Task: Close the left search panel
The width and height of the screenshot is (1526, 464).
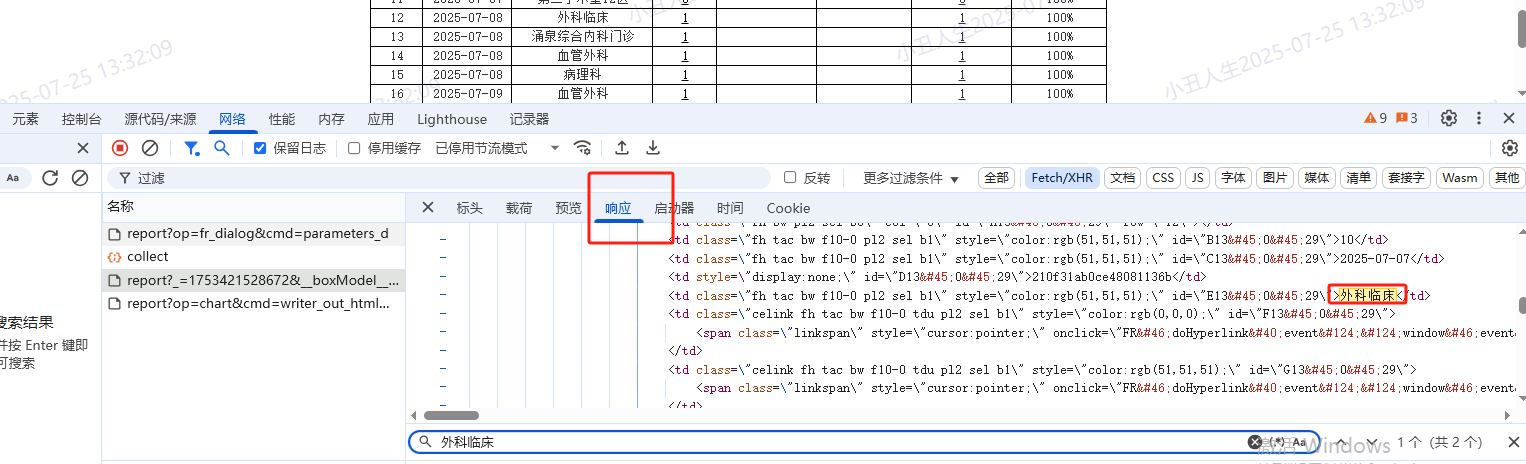Action: [x=84, y=148]
